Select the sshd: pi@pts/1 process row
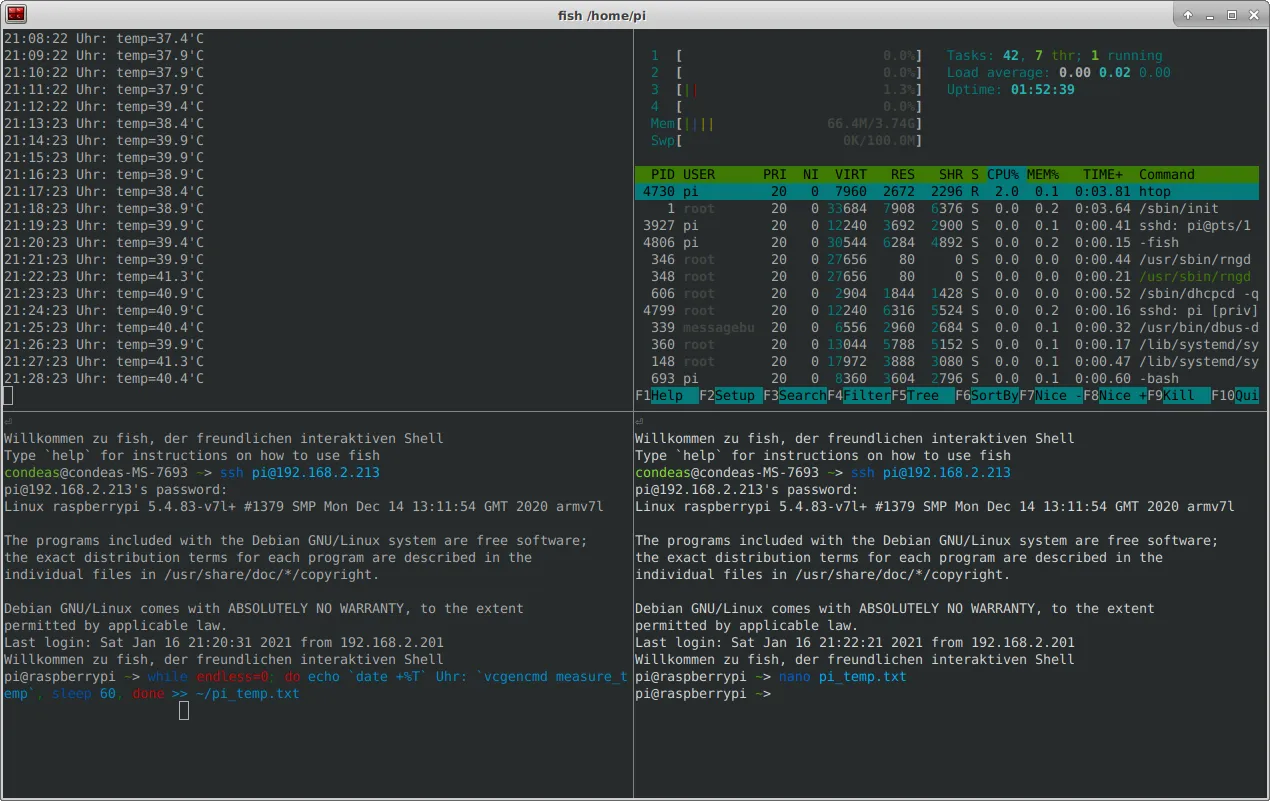Viewport: 1270px width, 801px height. (947, 226)
